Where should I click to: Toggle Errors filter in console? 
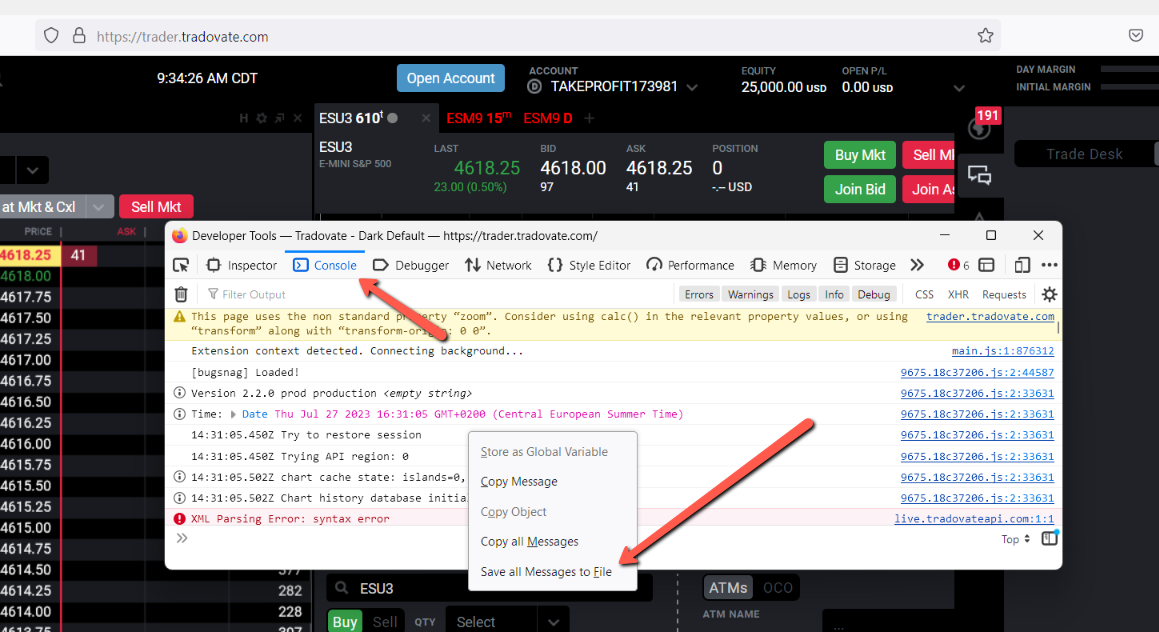(699, 294)
